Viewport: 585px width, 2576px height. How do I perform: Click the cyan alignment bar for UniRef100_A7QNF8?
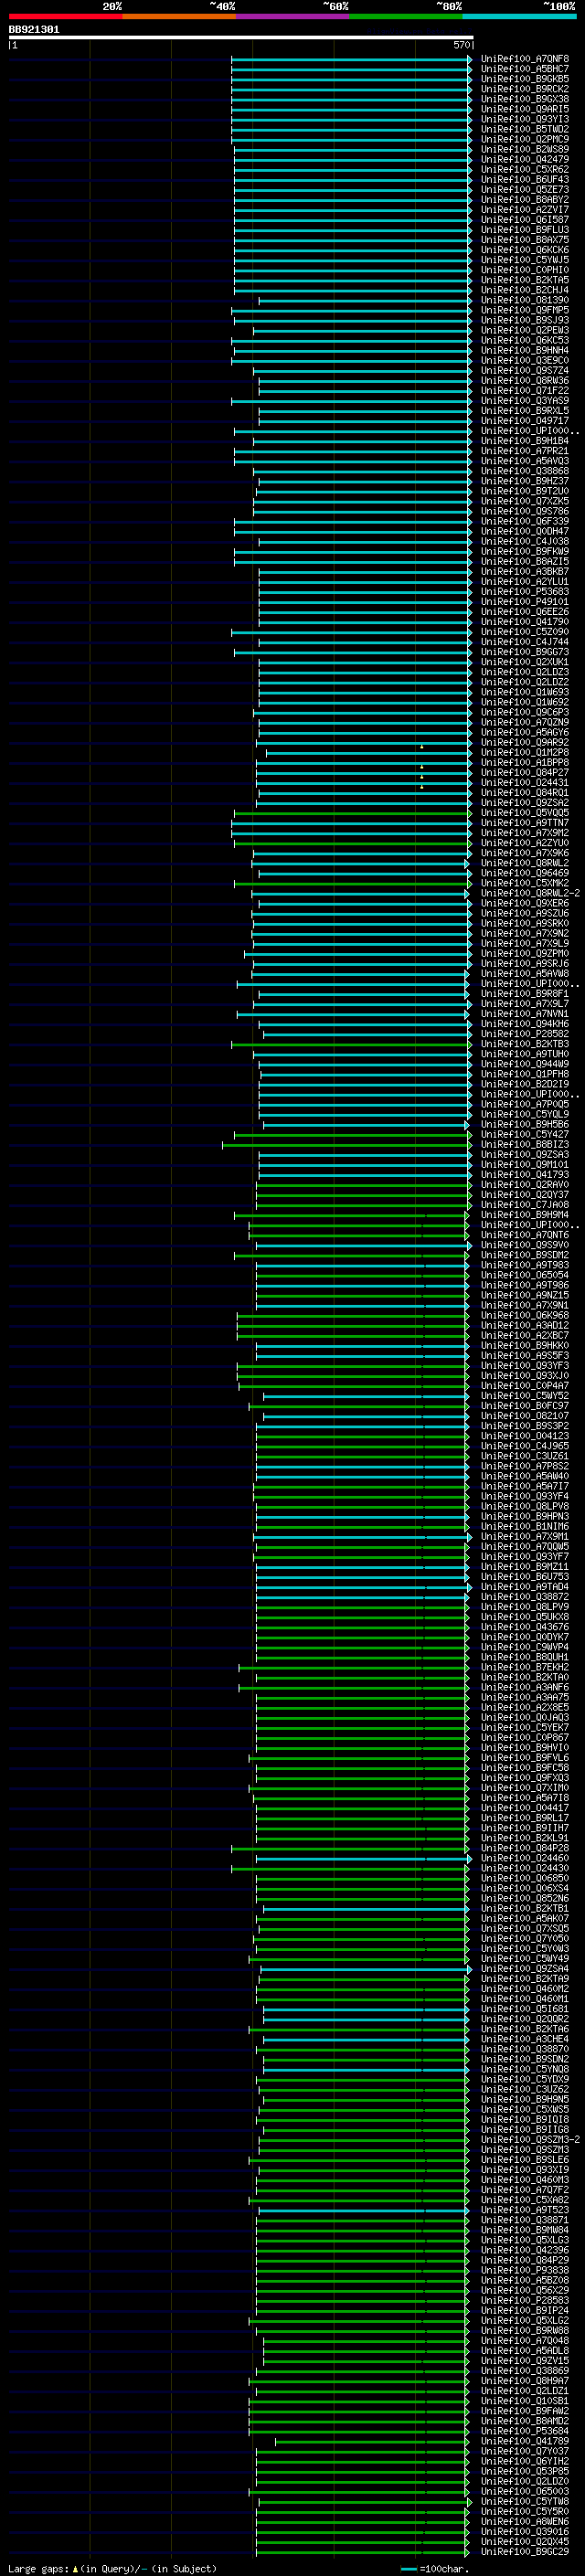(x=351, y=59)
